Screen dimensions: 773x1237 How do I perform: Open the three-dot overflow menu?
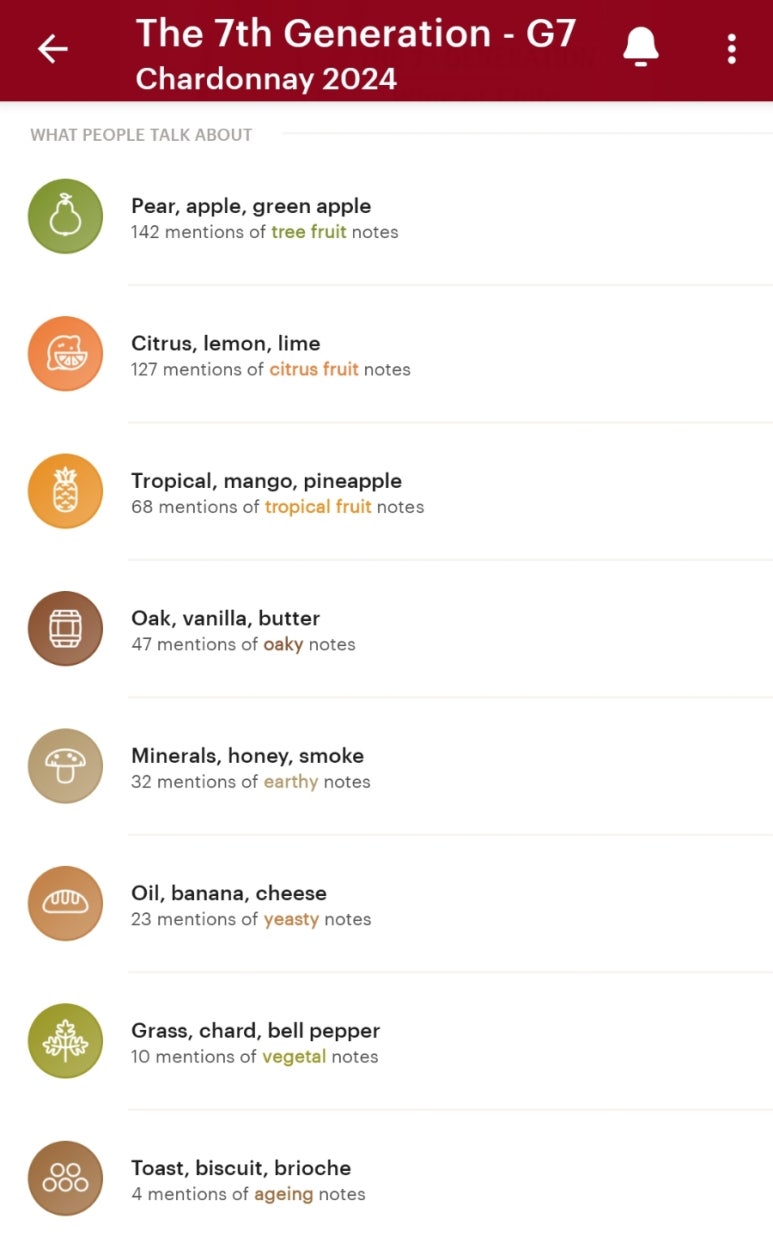pyautogui.click(x=732, y=48)
